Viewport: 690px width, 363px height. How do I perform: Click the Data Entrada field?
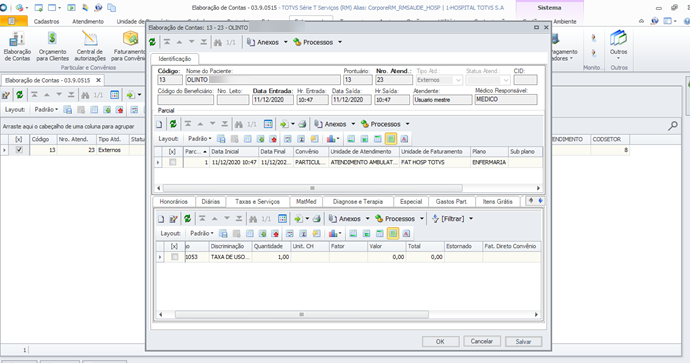273,100
